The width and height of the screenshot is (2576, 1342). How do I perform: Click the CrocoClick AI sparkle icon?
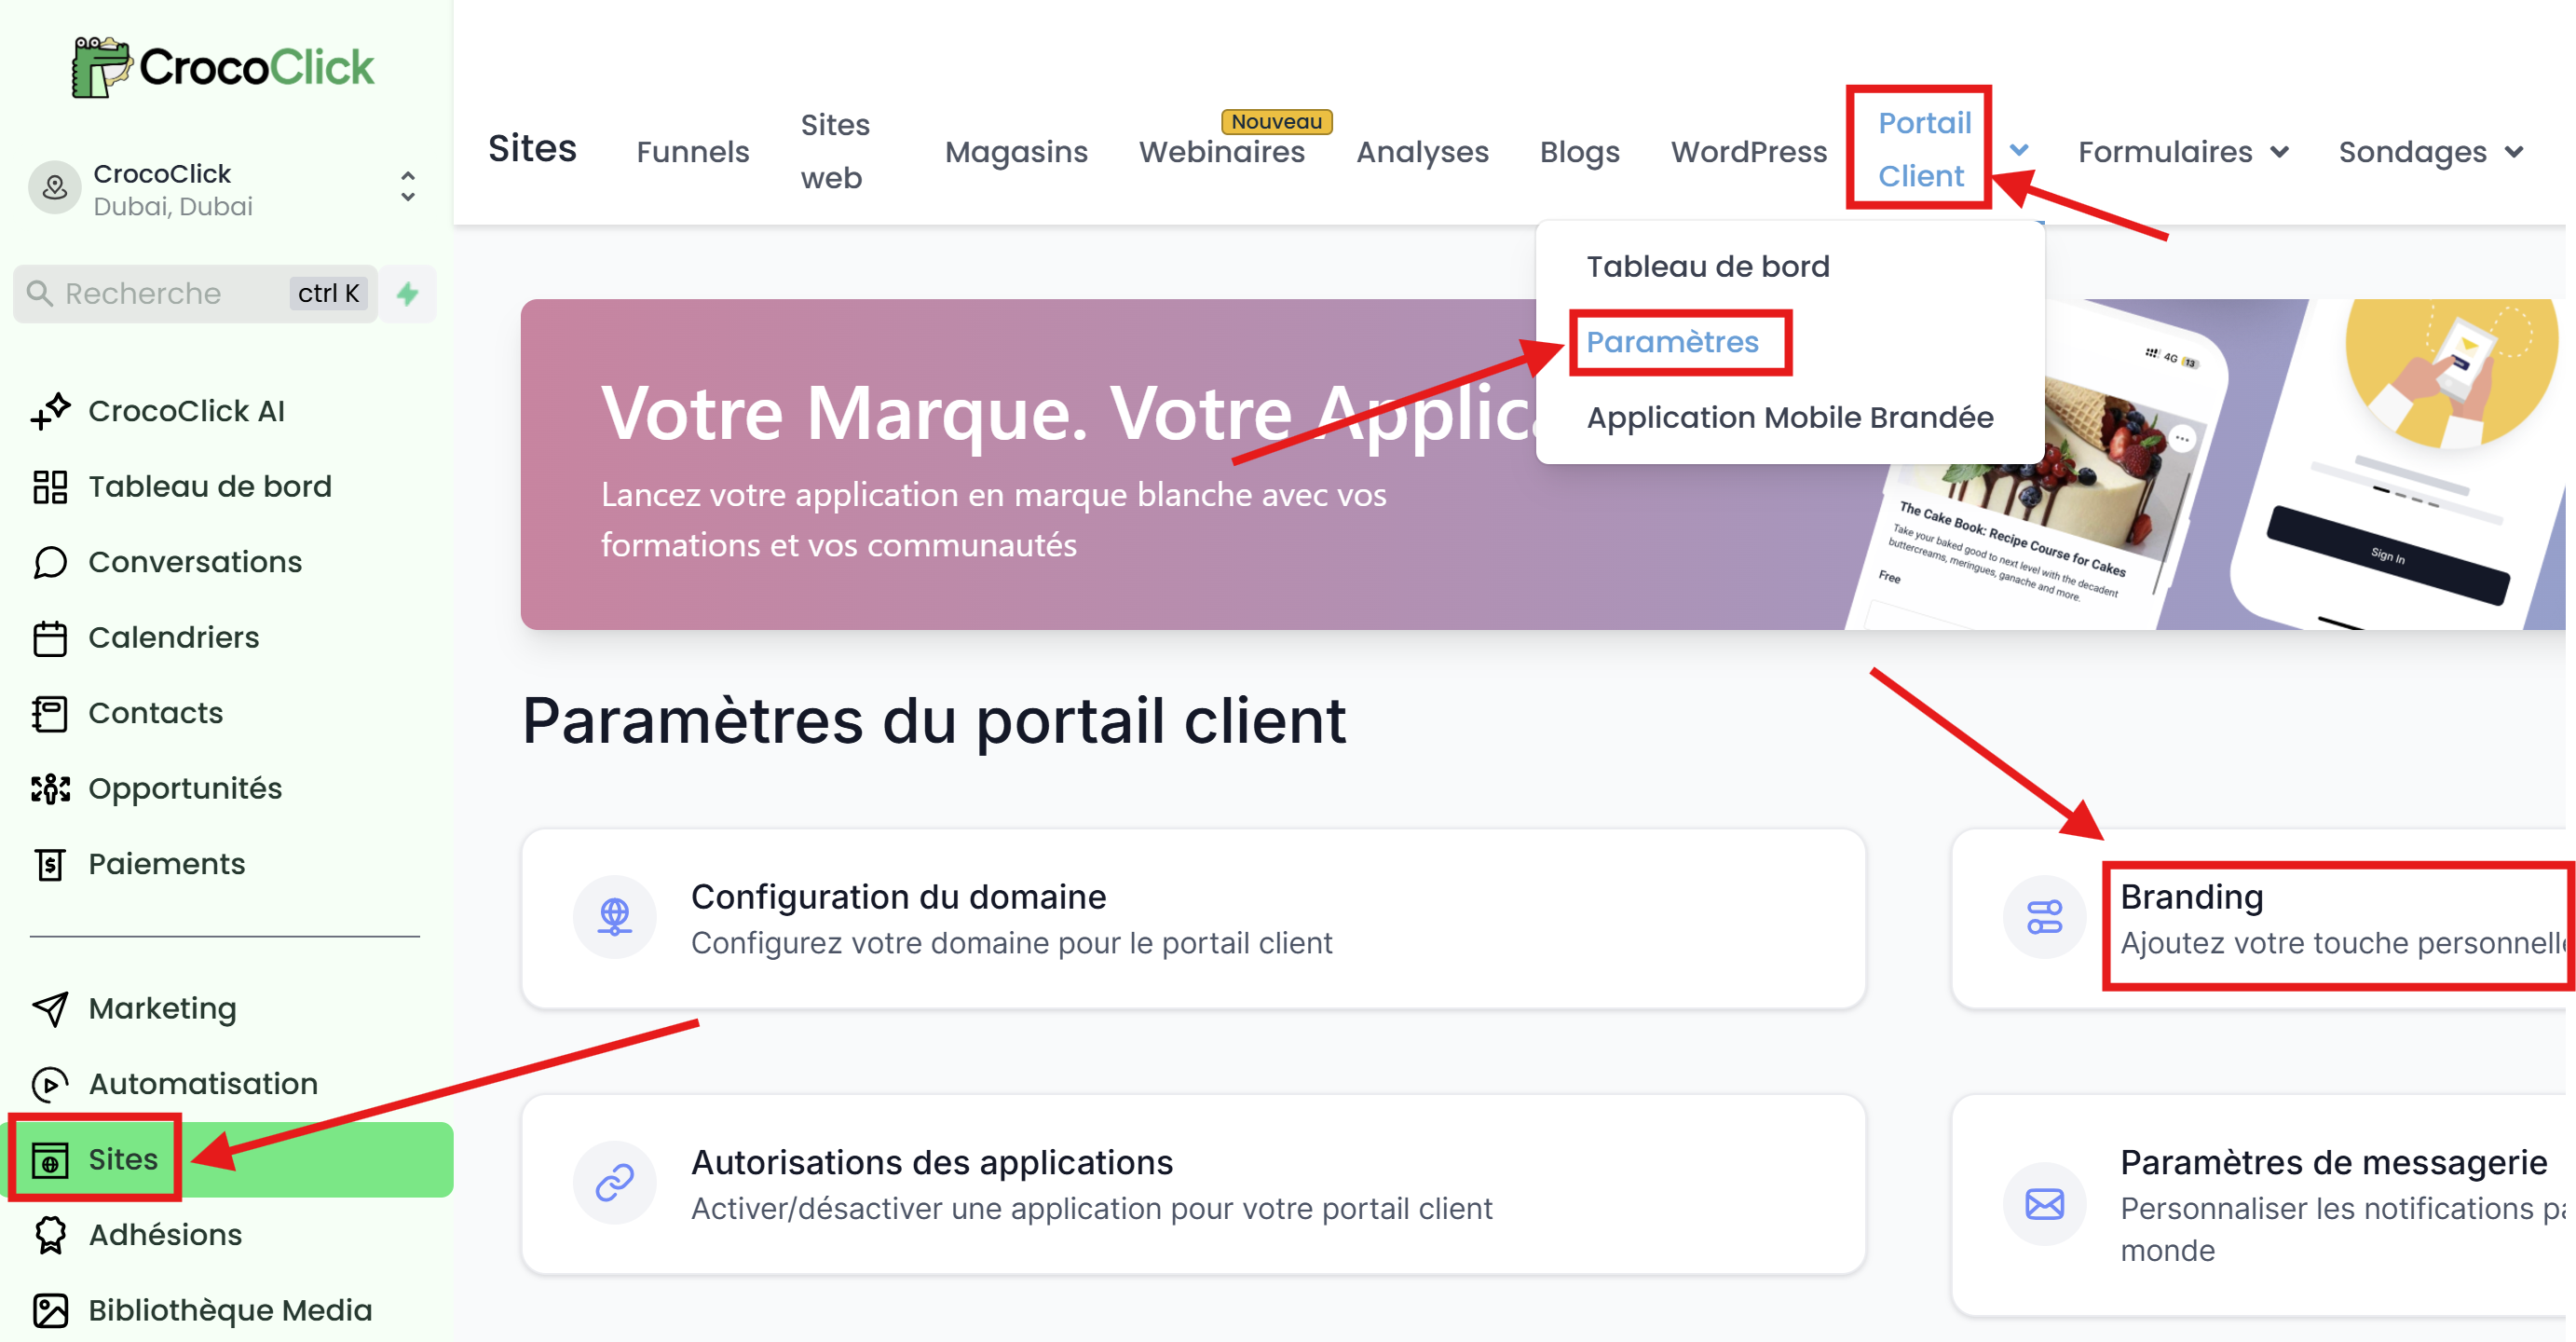click(x=50, y=411)
